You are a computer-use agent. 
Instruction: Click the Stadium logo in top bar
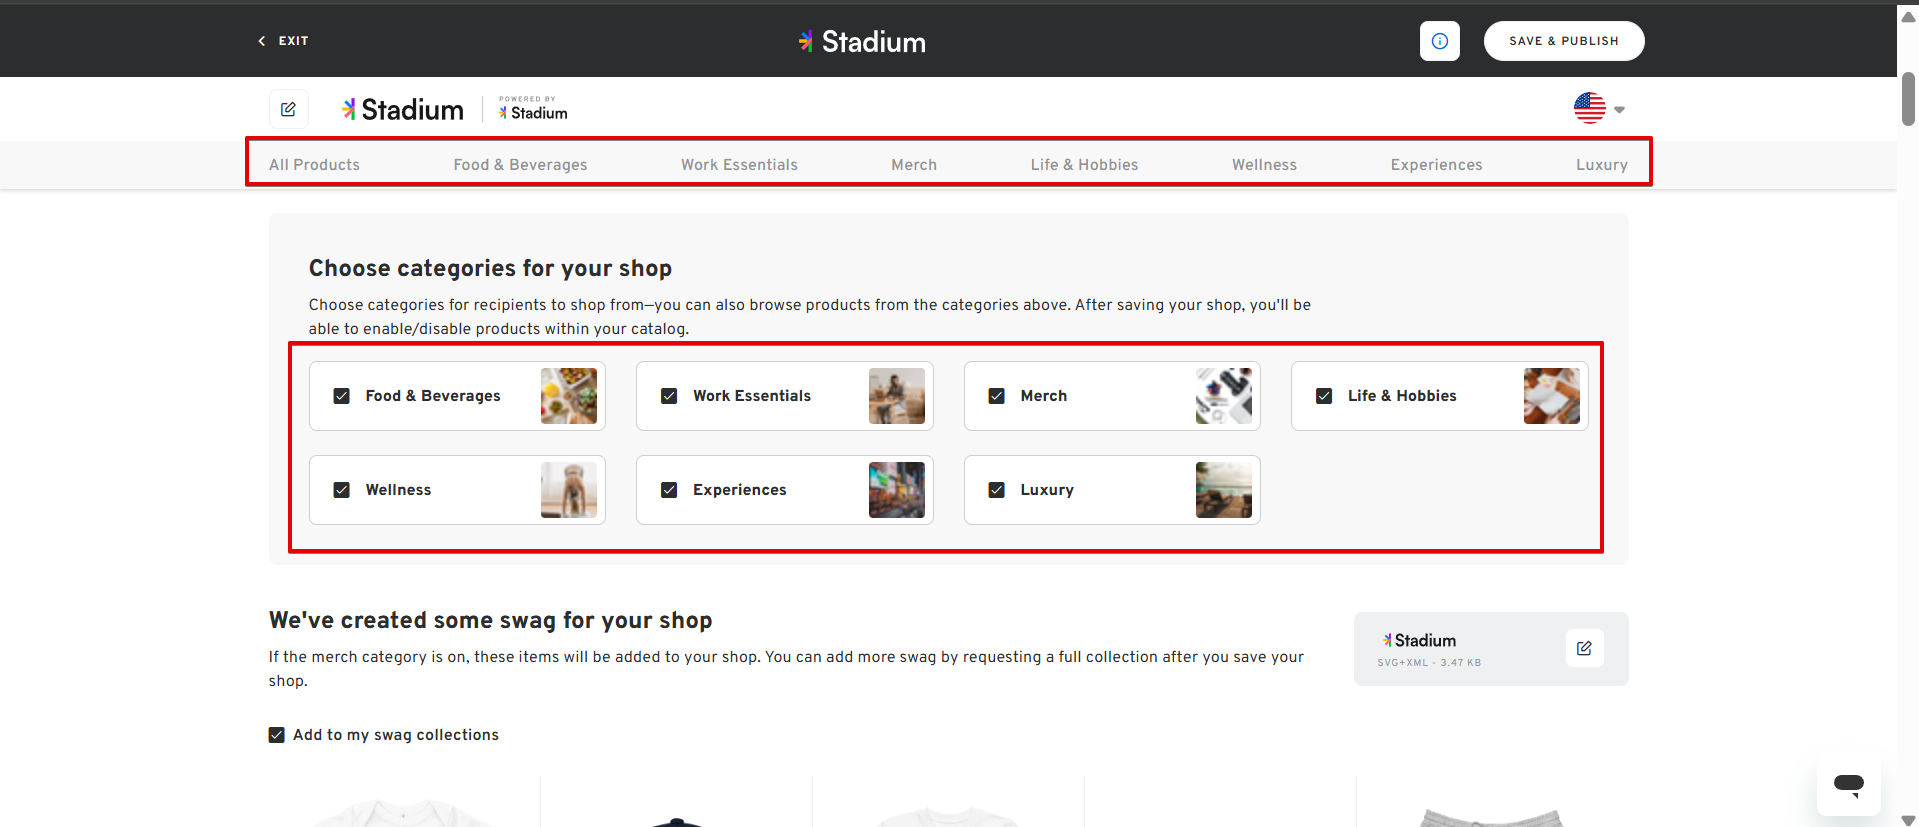click(862, 42)
